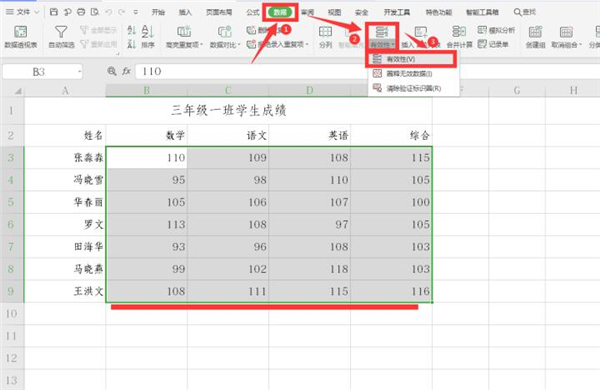Expand the 高亮重复项 dropdown arrow
The height and width of the screenshot is (390, 600).
click(201, 45)
